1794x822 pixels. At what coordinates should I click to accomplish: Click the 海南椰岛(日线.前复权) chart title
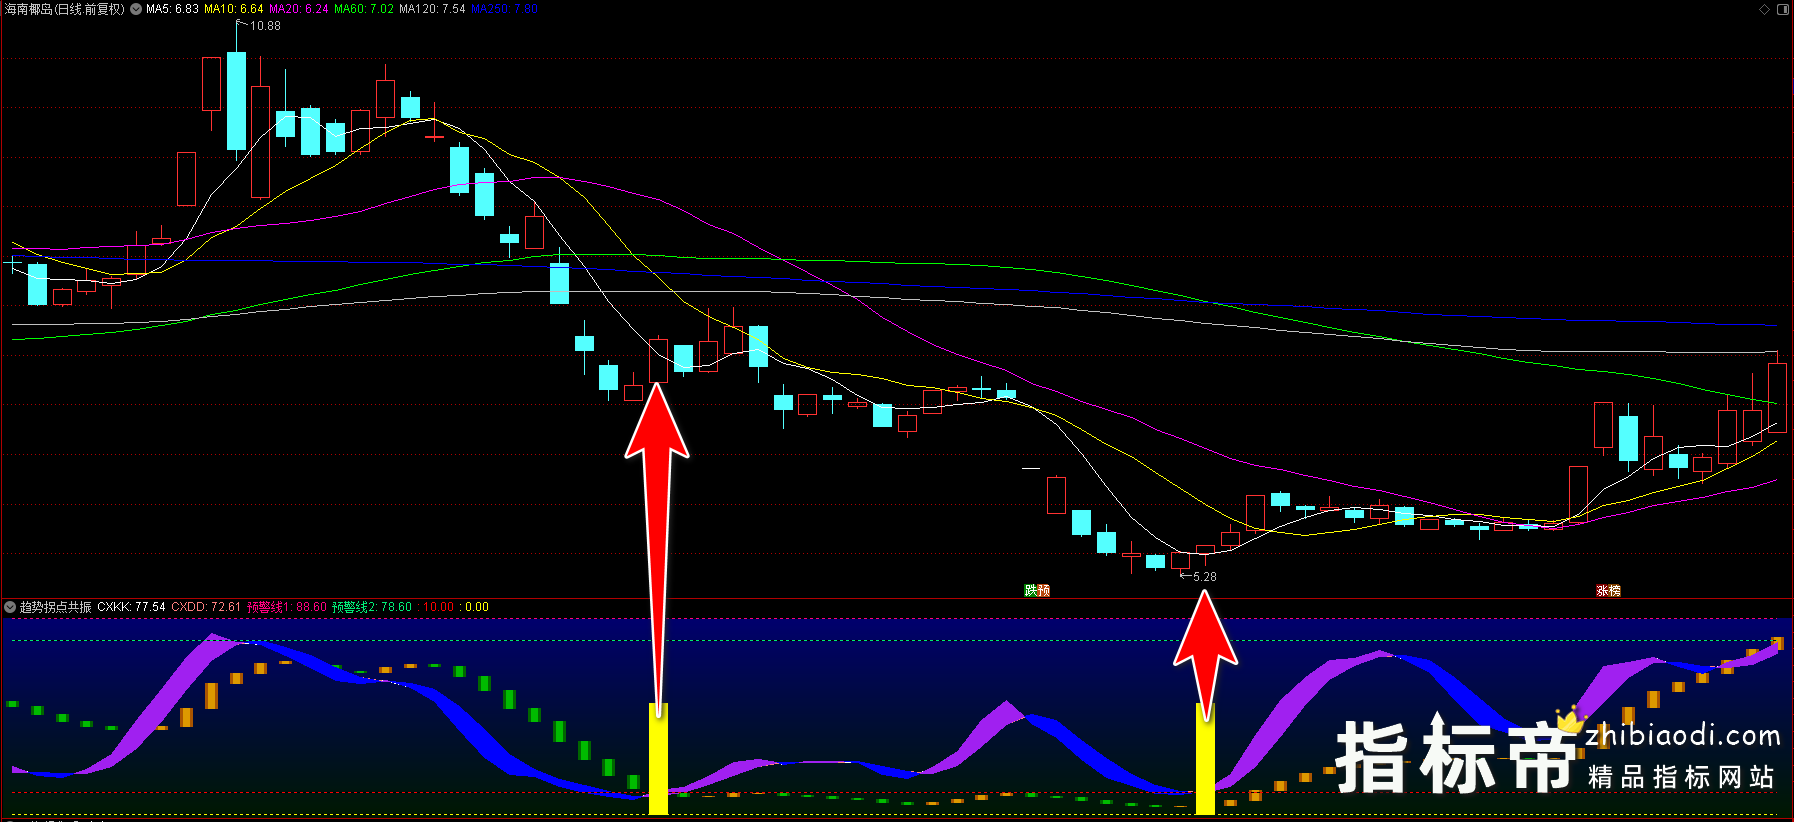pos(65,9)
